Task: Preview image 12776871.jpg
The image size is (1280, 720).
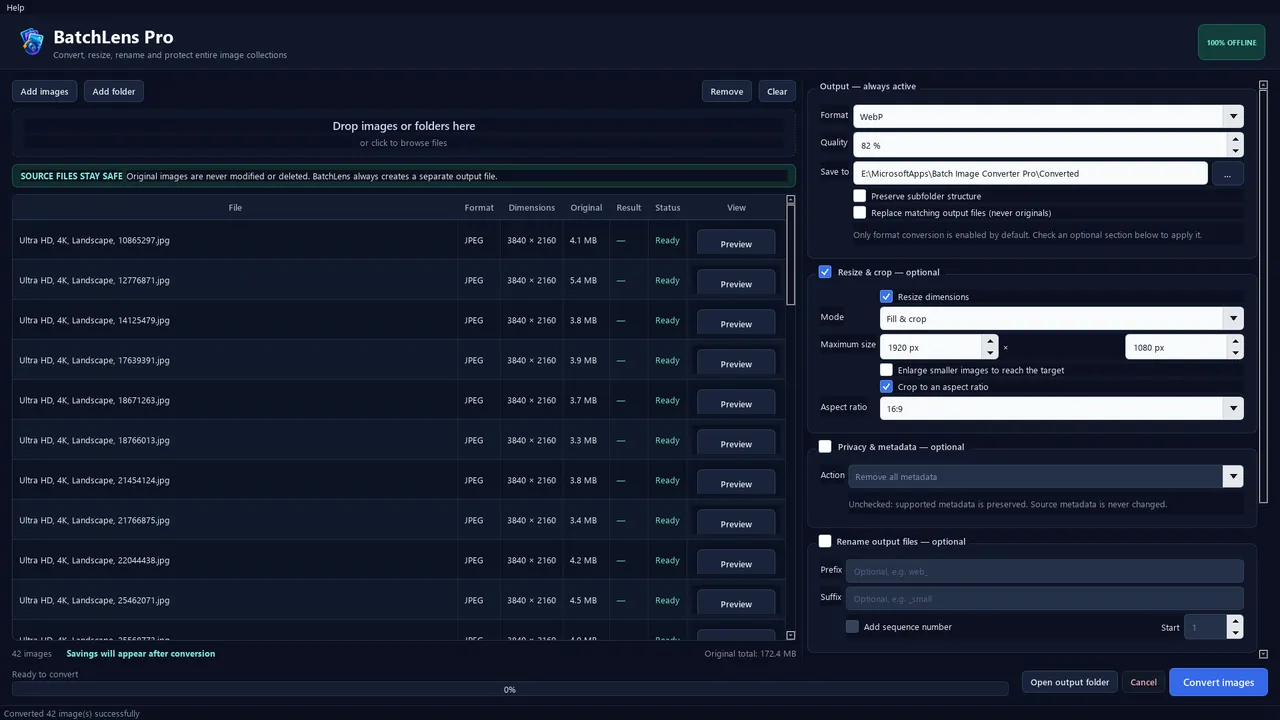Action: (x=736, y=284)
